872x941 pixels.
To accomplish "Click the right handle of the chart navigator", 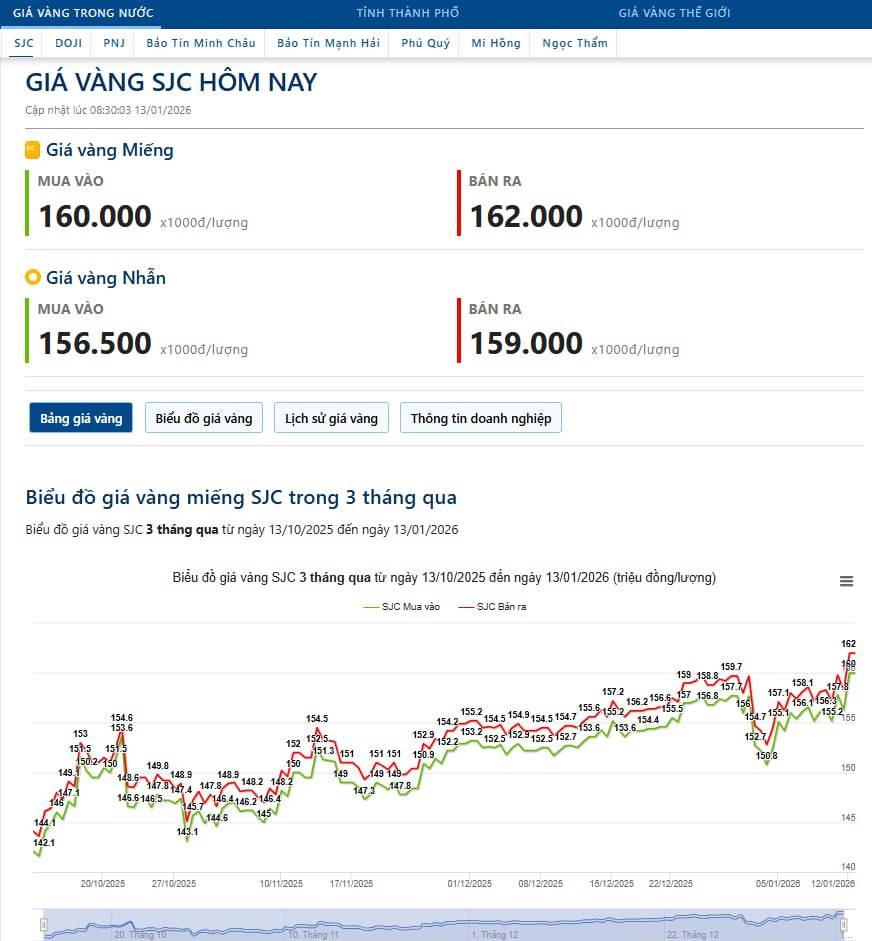I will point(844,924).
